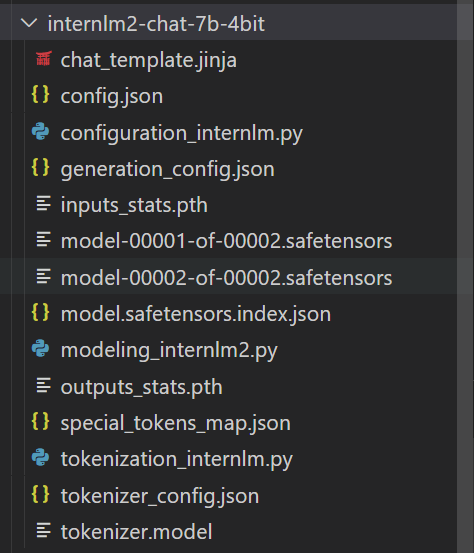Click the braces icon next to generation_config.json
The image size is (474, 553).
coord(41,167)
